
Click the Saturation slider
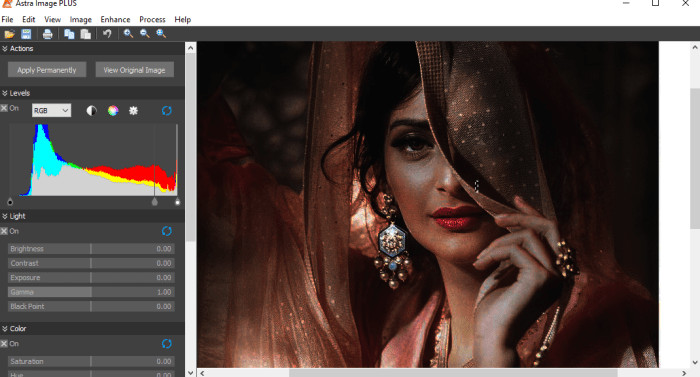91,361
